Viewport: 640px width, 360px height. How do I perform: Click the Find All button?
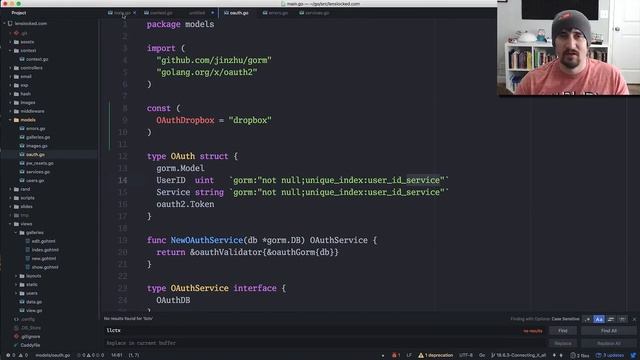click(x=609, y=331)
